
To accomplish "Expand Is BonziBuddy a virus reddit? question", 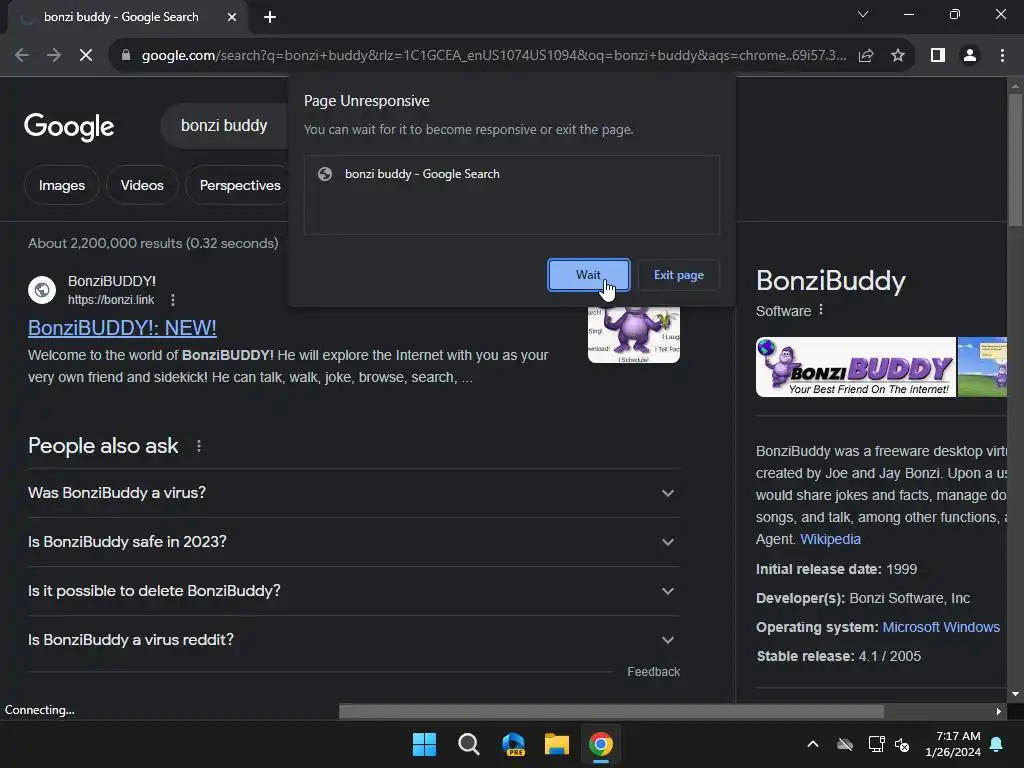I will coord(353,640).
